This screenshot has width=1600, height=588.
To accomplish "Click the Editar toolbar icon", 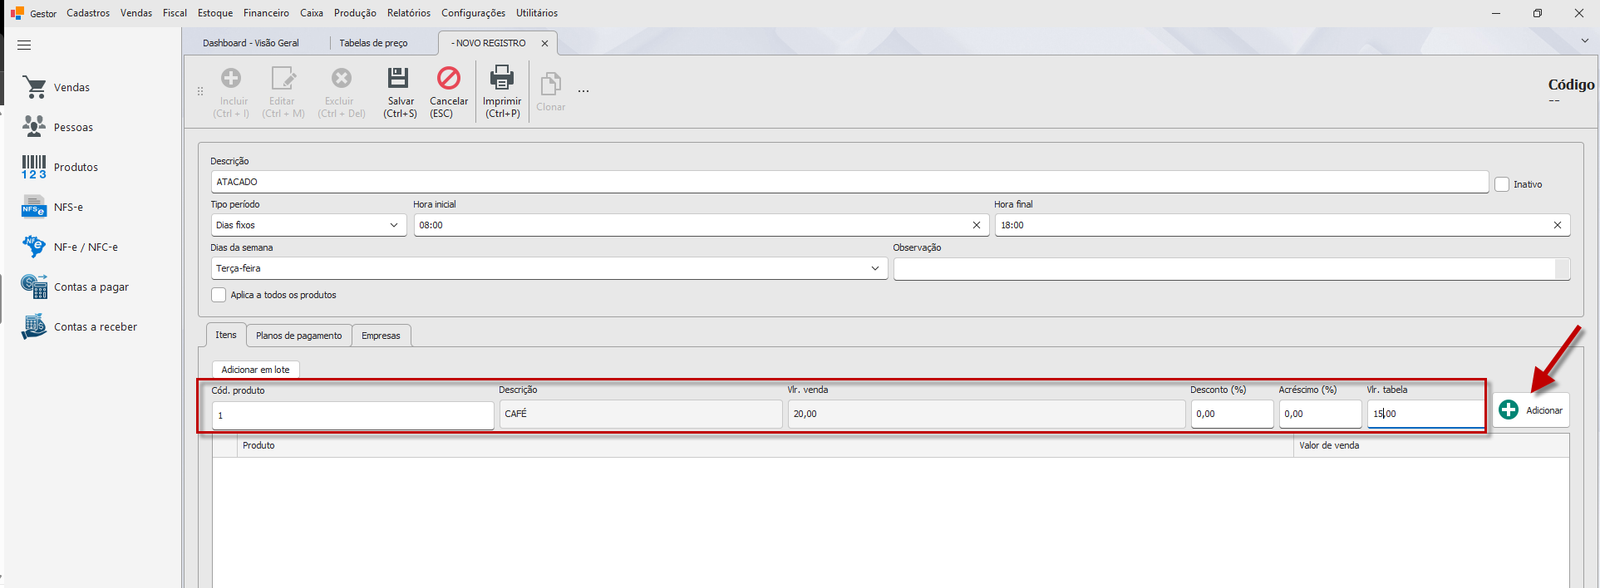I will (283, 78).
